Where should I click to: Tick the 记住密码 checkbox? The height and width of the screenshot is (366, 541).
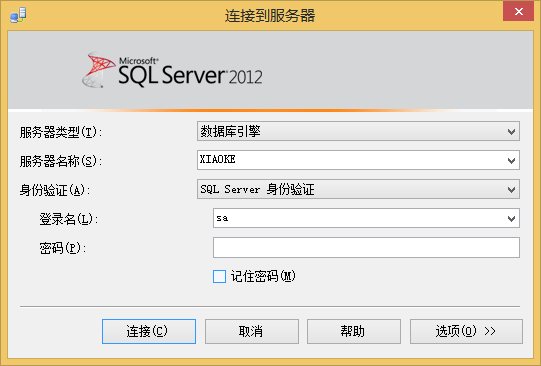click(x=219, y=276)
